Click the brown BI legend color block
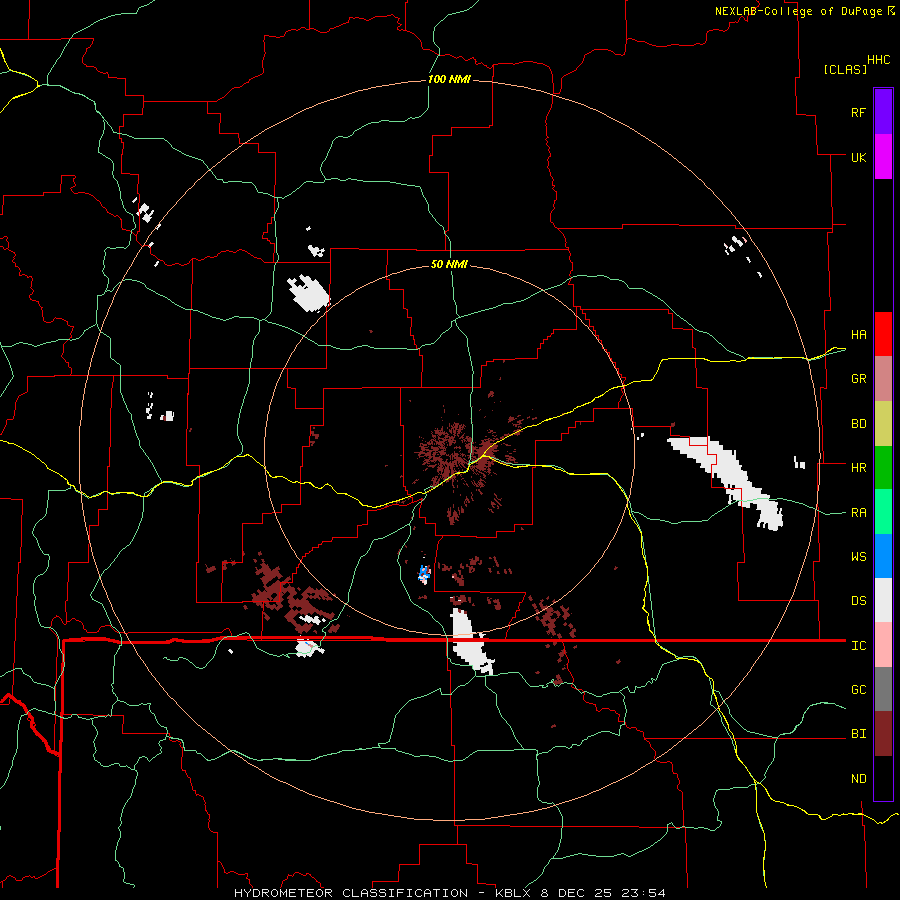Viewport: 900px width, 900px height. coord(883,734)
